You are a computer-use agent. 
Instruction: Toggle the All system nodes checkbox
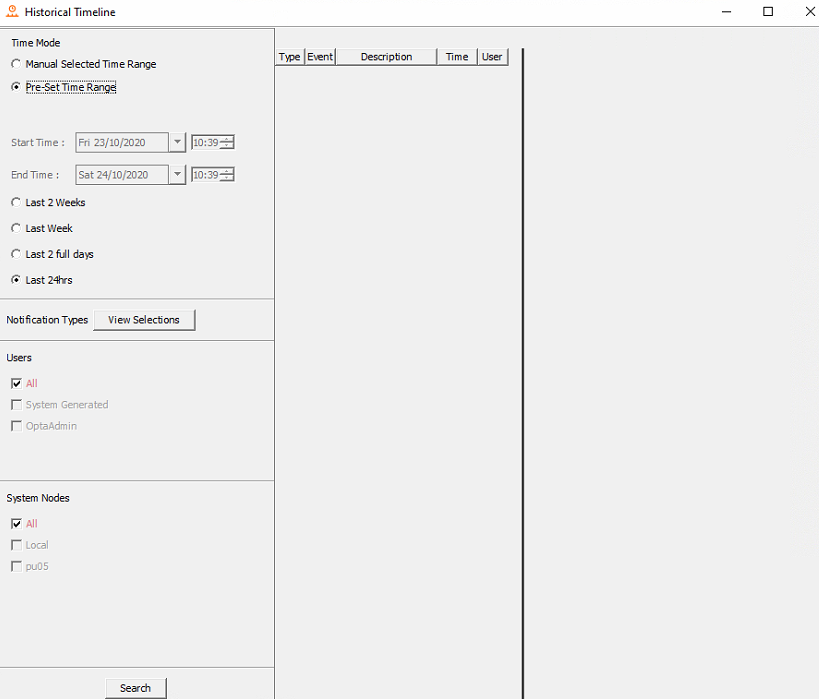pyautogui.click(x=16, y=523)
